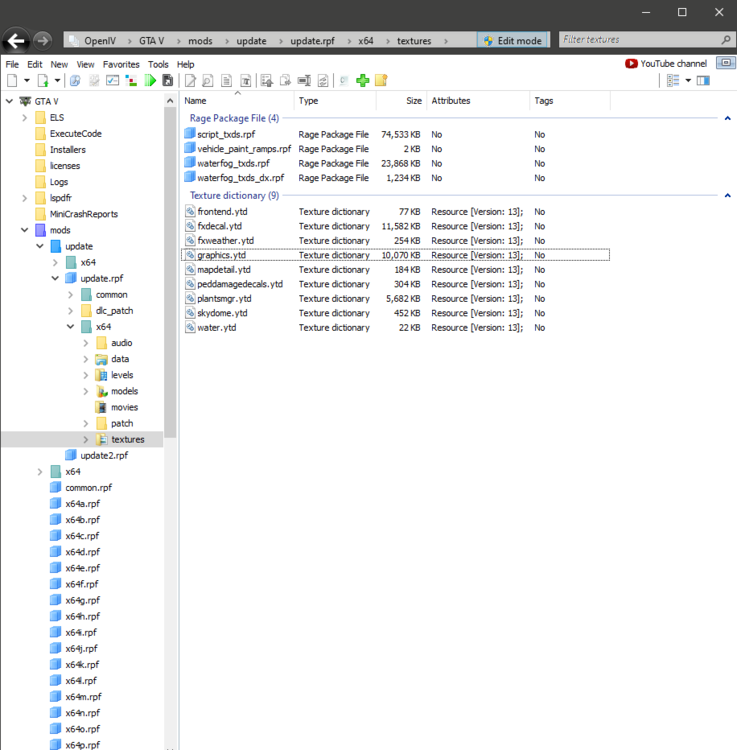This screenshot has height=750, width=737.
Task: Click the forward navigation arrow
Action: point(43,41)
